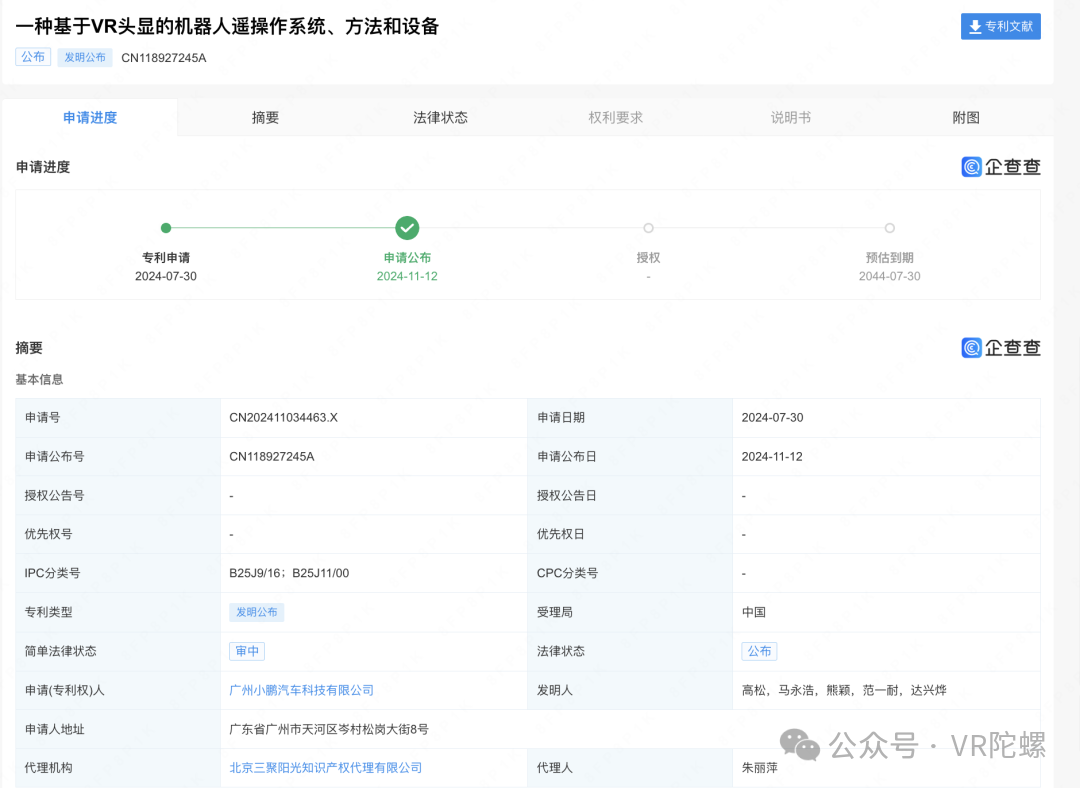Select the hollow circle marker above 预估到期
This screenshot has height=788, width=1080.
pos(890,228)
